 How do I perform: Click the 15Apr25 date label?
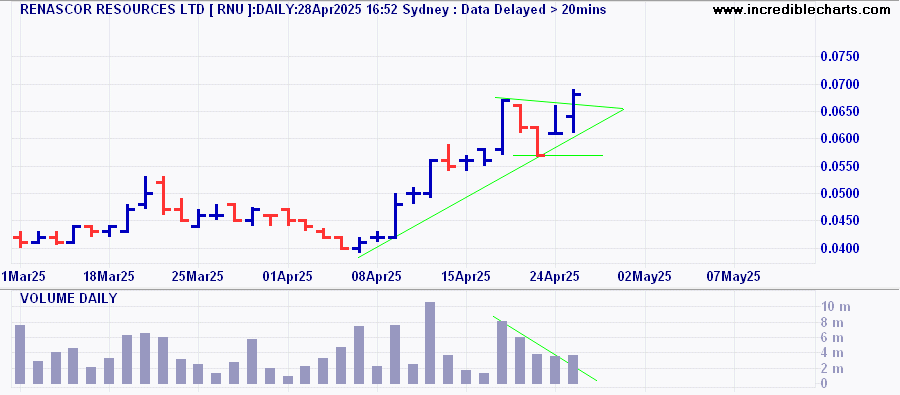tap(465, 277)
